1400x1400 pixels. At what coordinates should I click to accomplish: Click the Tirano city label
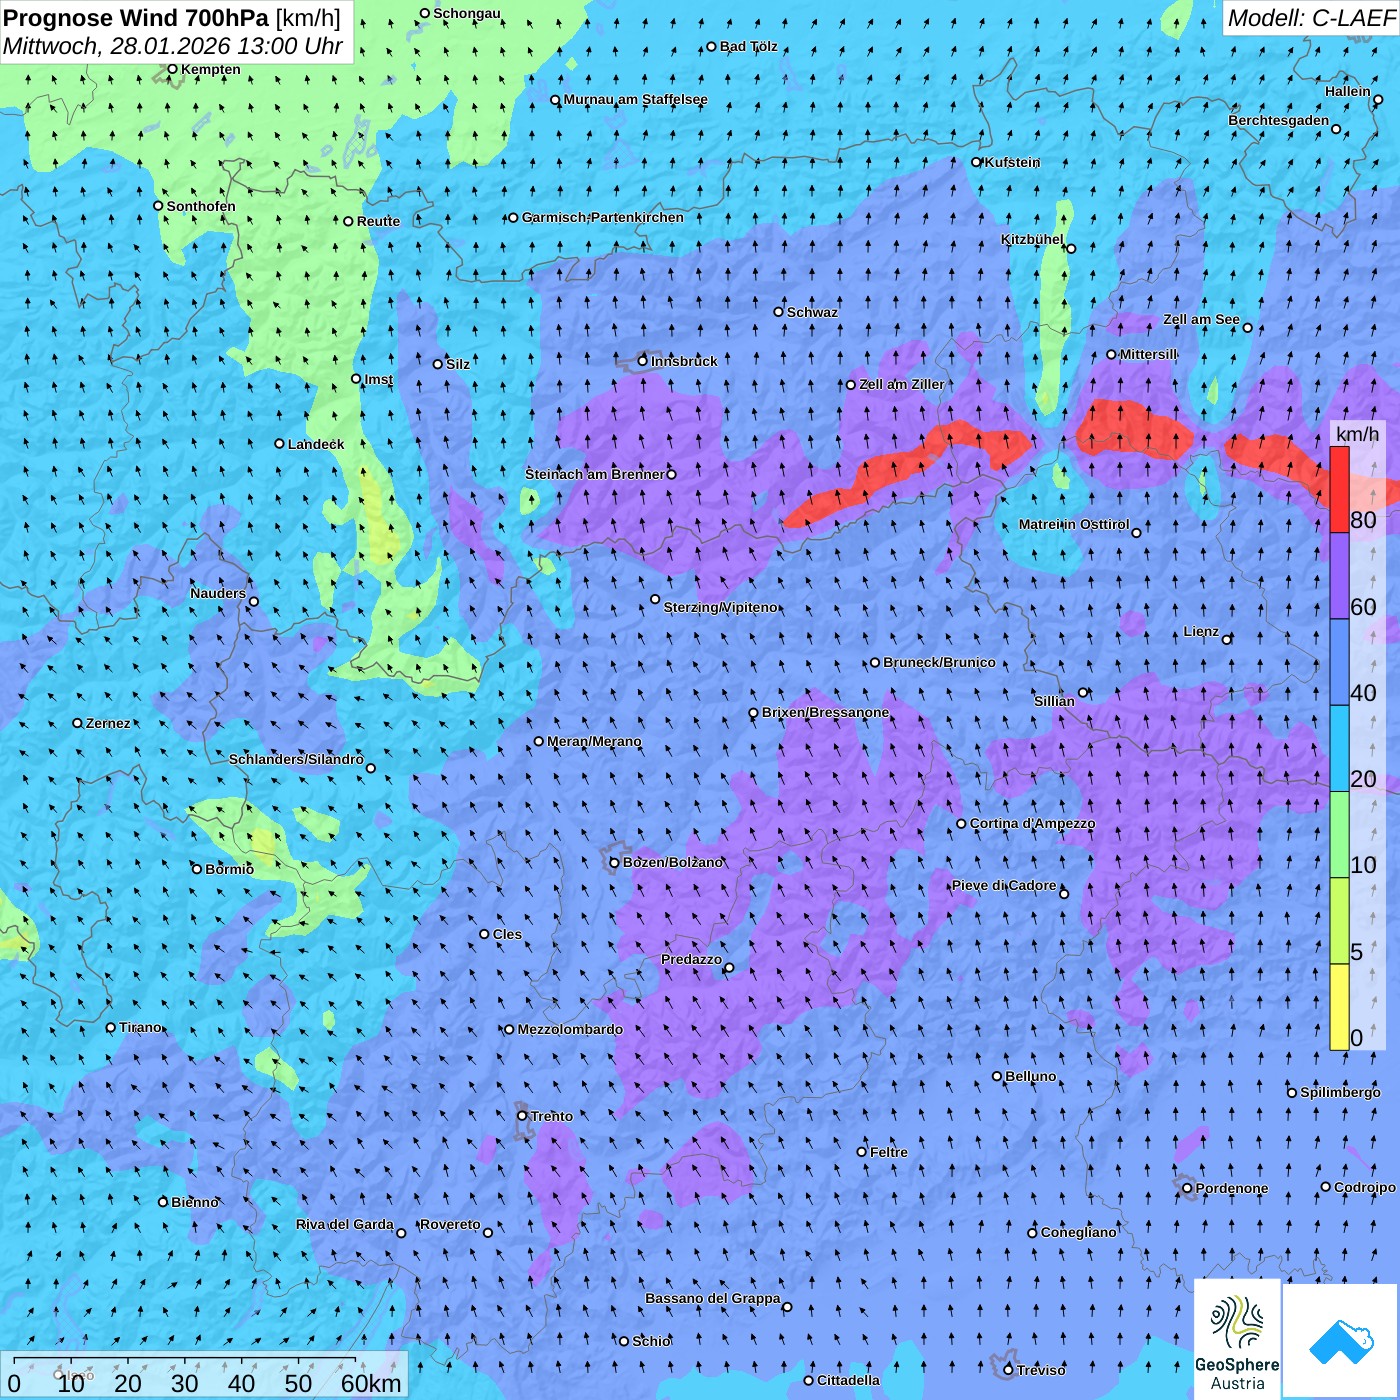(140, 1027)
